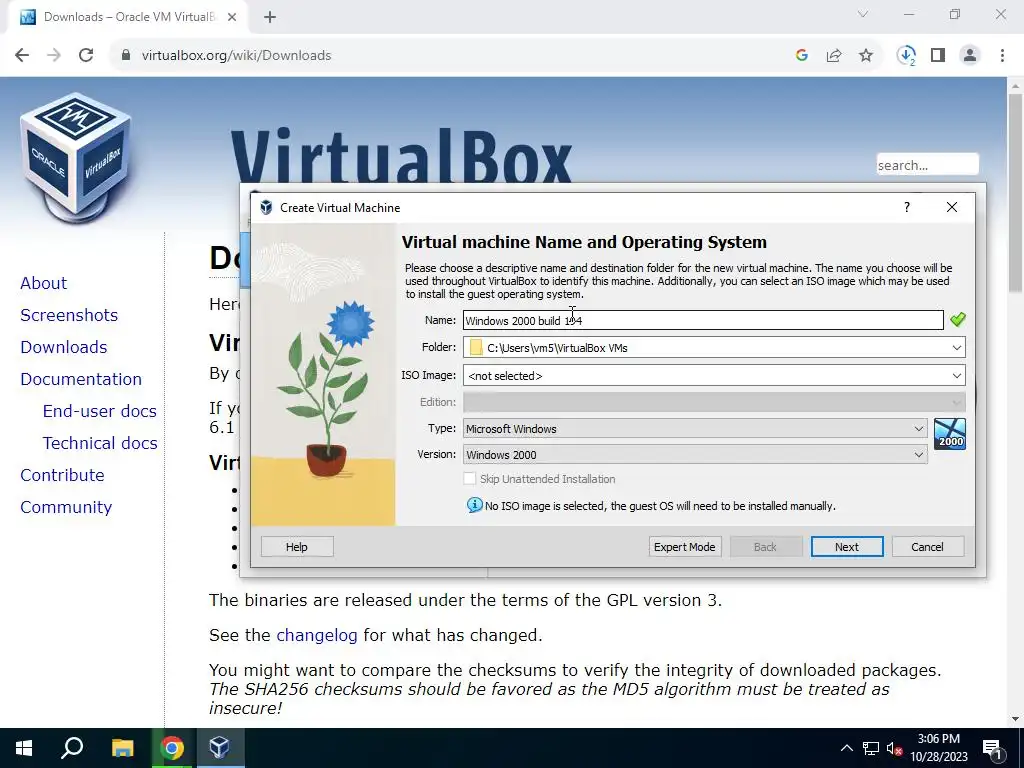
Task: Click the taskbar clock and date
Action: tap(938, 748)
